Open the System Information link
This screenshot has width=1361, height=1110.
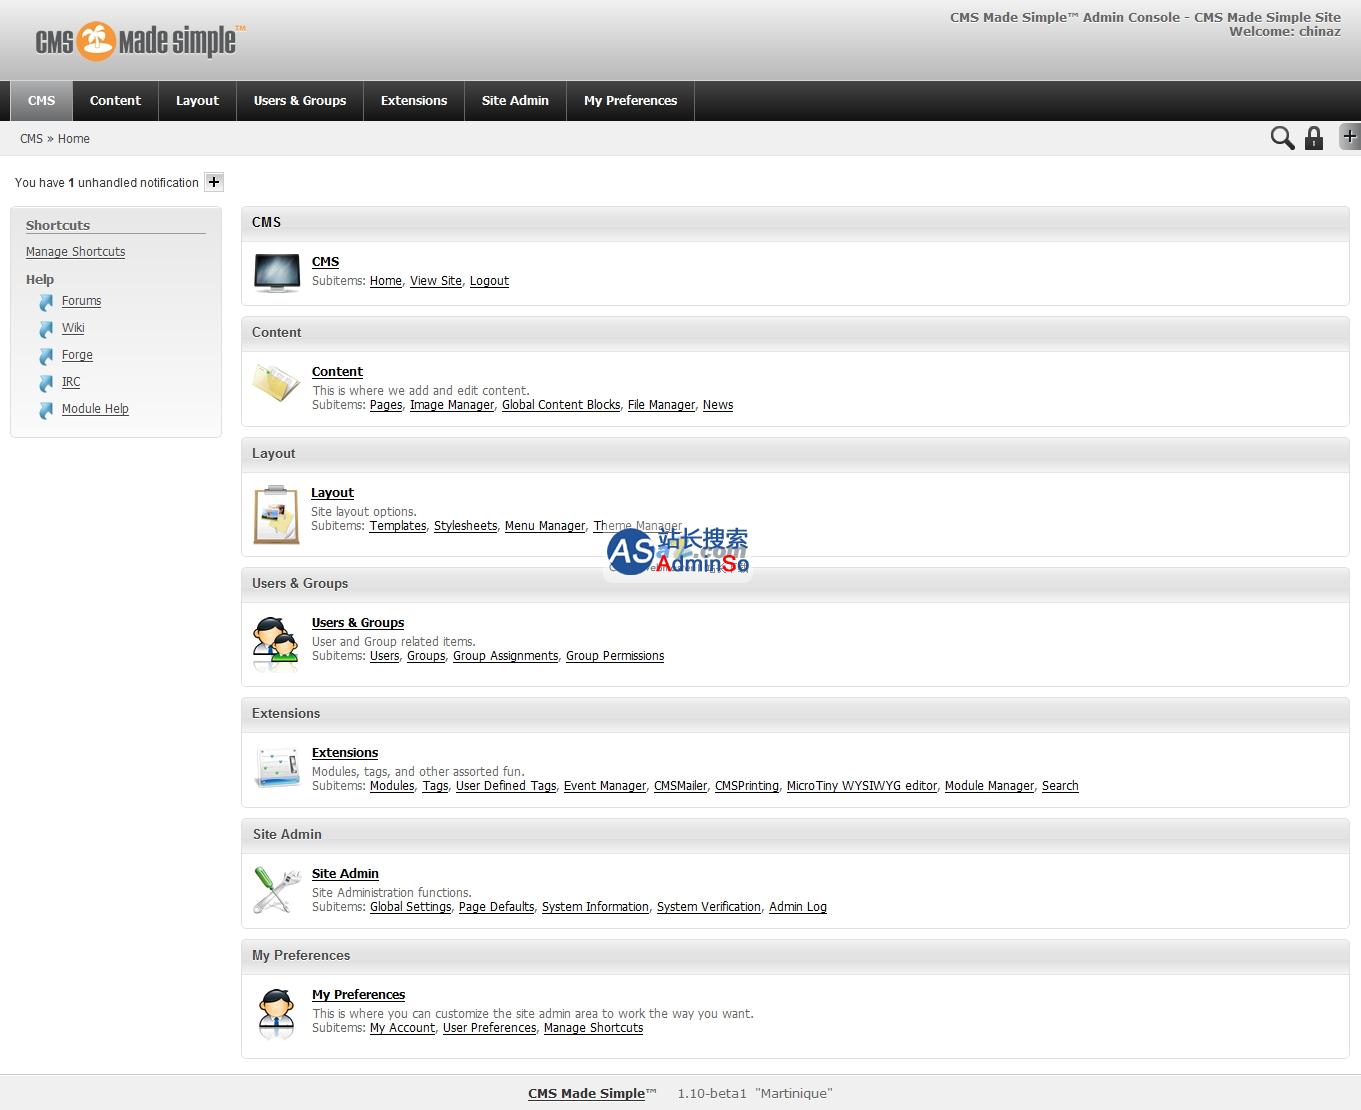[595, 907]
